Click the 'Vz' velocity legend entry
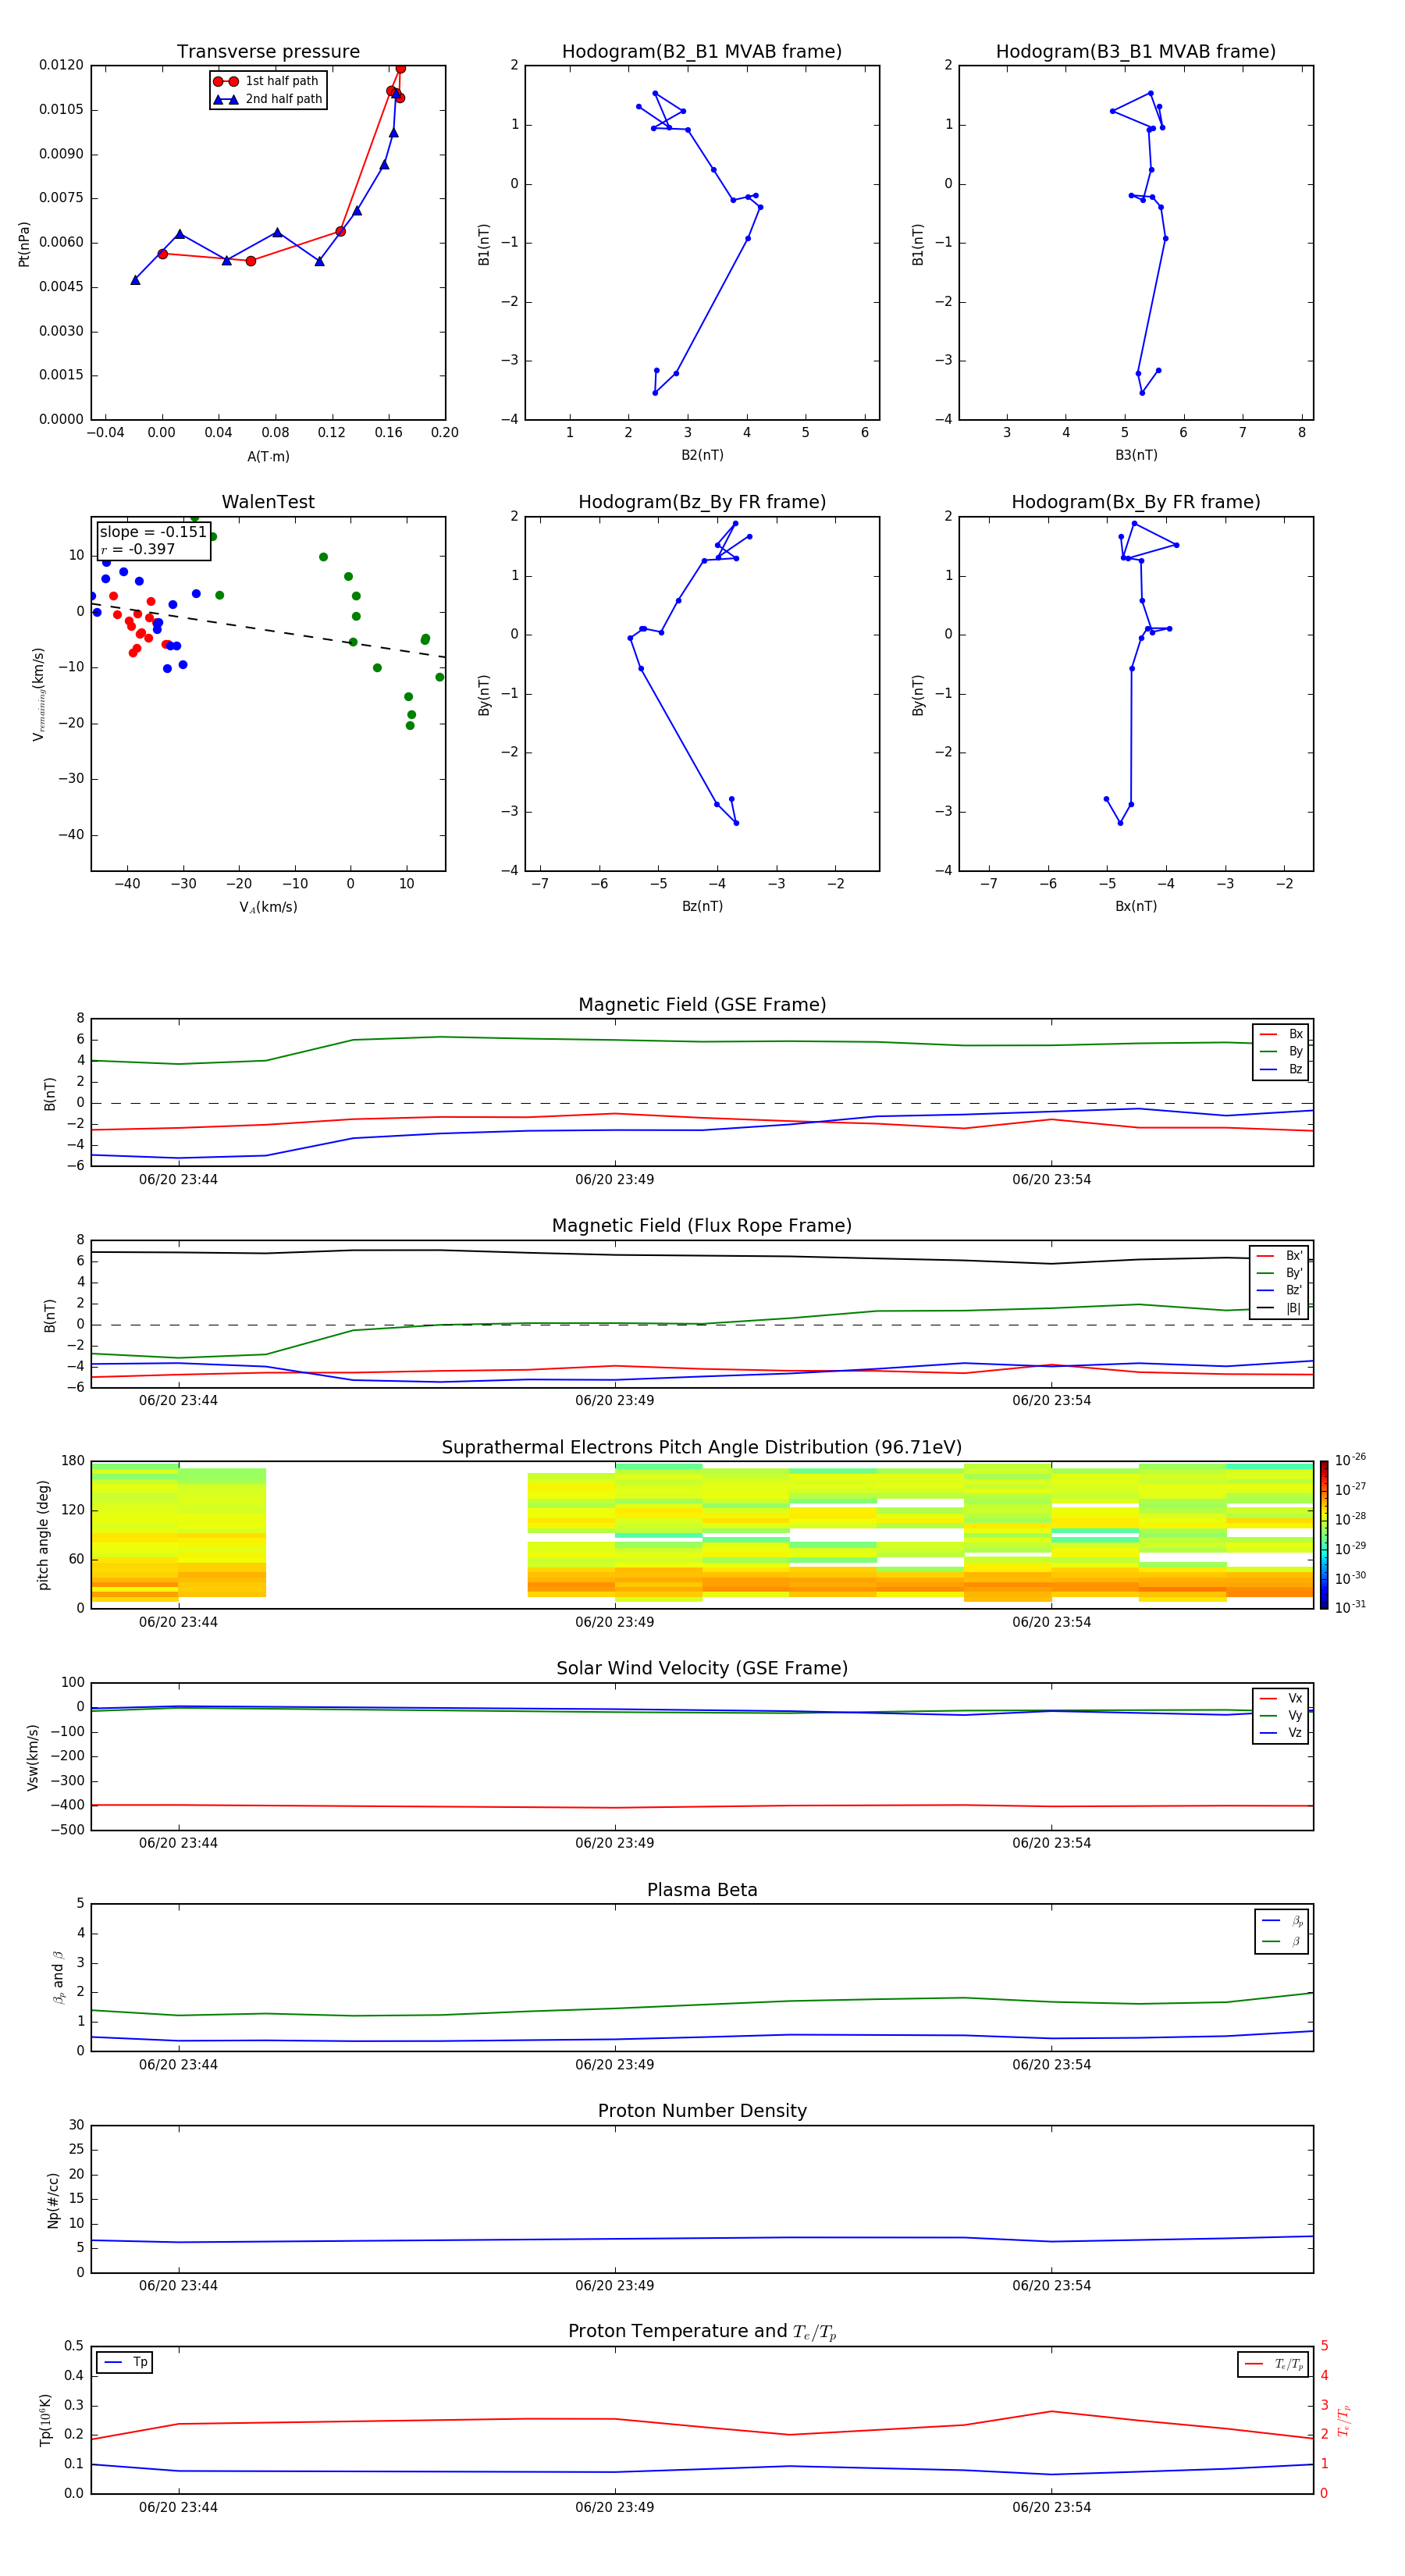1405x2576 pixels. pyautogui.click(x=1281, y=1733)
